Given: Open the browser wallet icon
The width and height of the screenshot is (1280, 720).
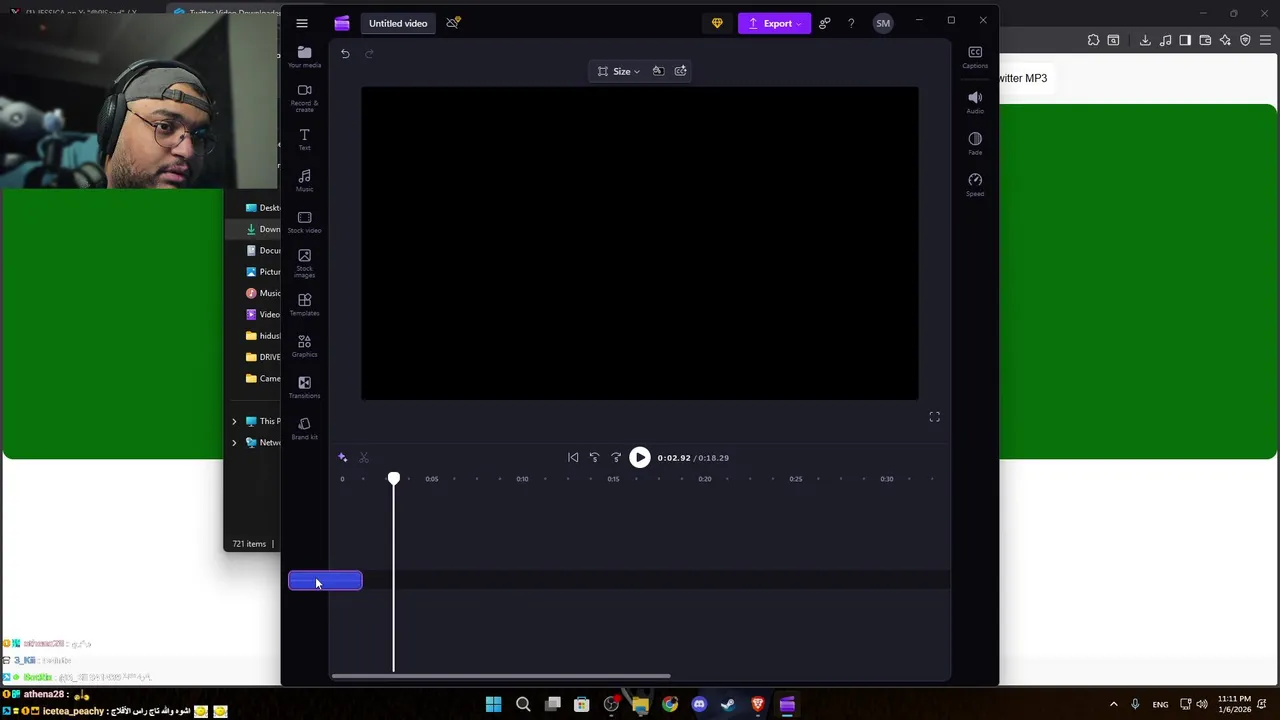Looking at the screenshot, I should (x=1205, y=40).
